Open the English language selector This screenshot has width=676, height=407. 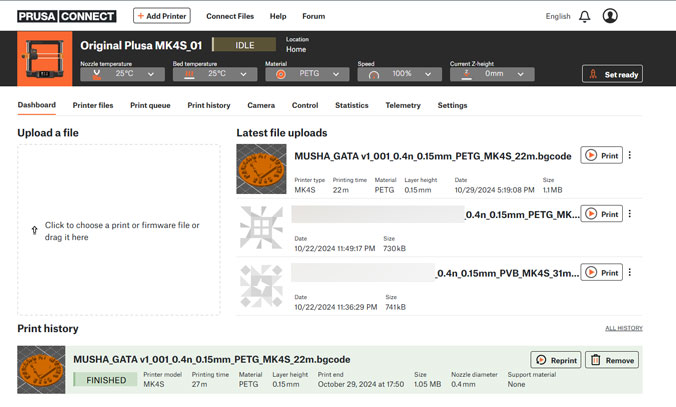click(x=558, y=16)
